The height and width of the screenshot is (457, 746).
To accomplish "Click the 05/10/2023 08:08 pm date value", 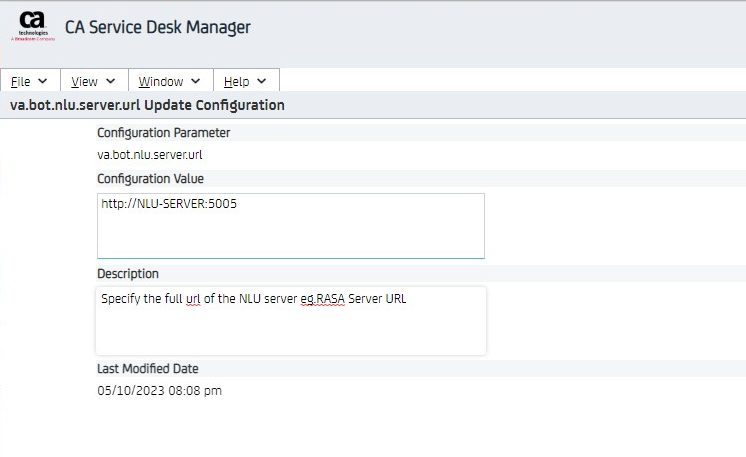I will click(159, 390).
